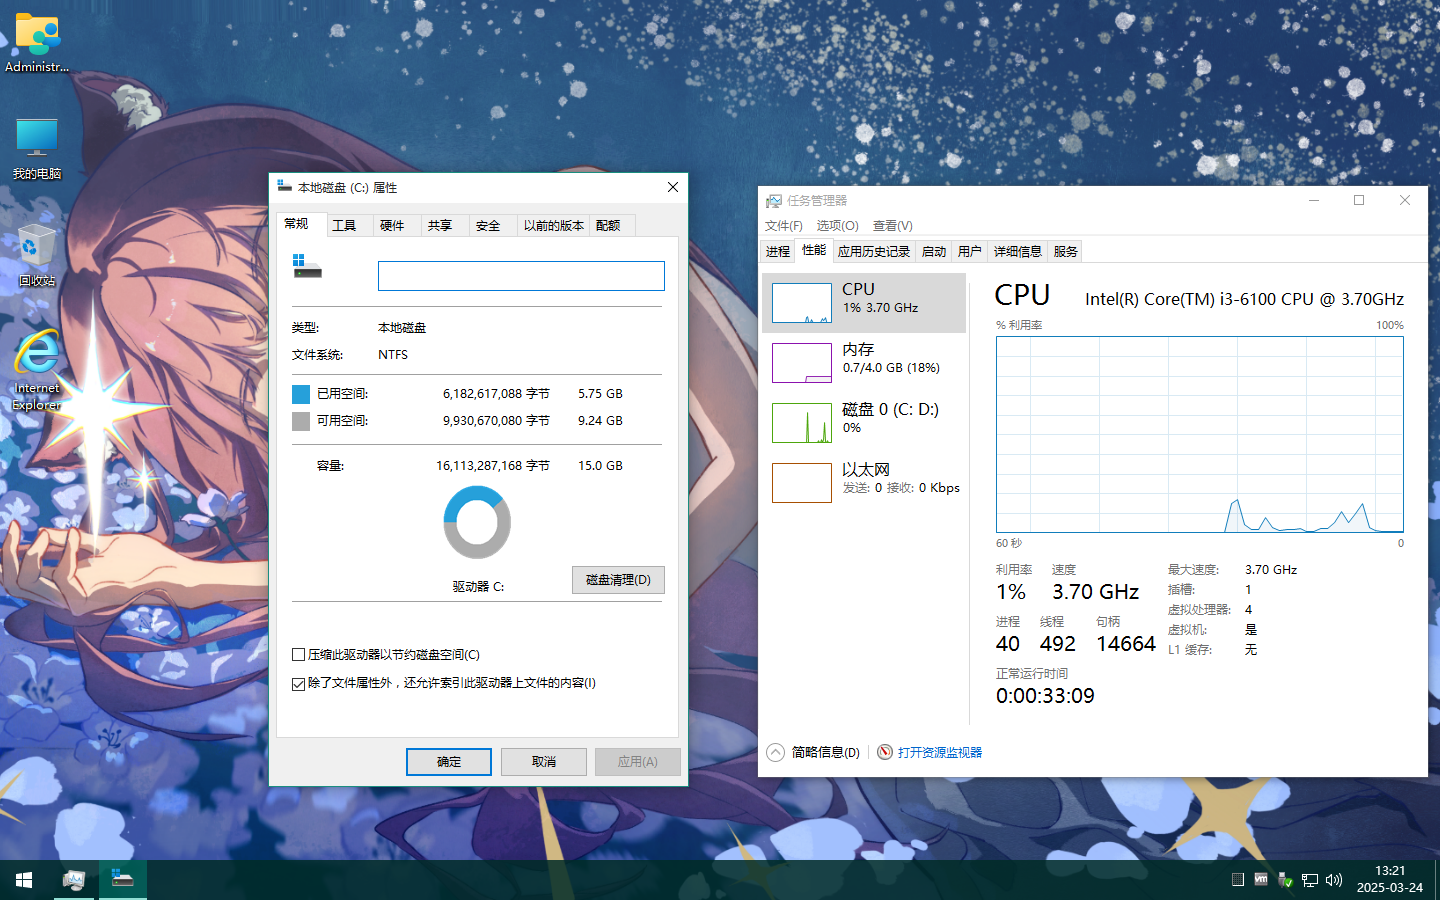Open the volume speaker tray icon
Screen dimensions: 1440x900
tap(1334, 880)
